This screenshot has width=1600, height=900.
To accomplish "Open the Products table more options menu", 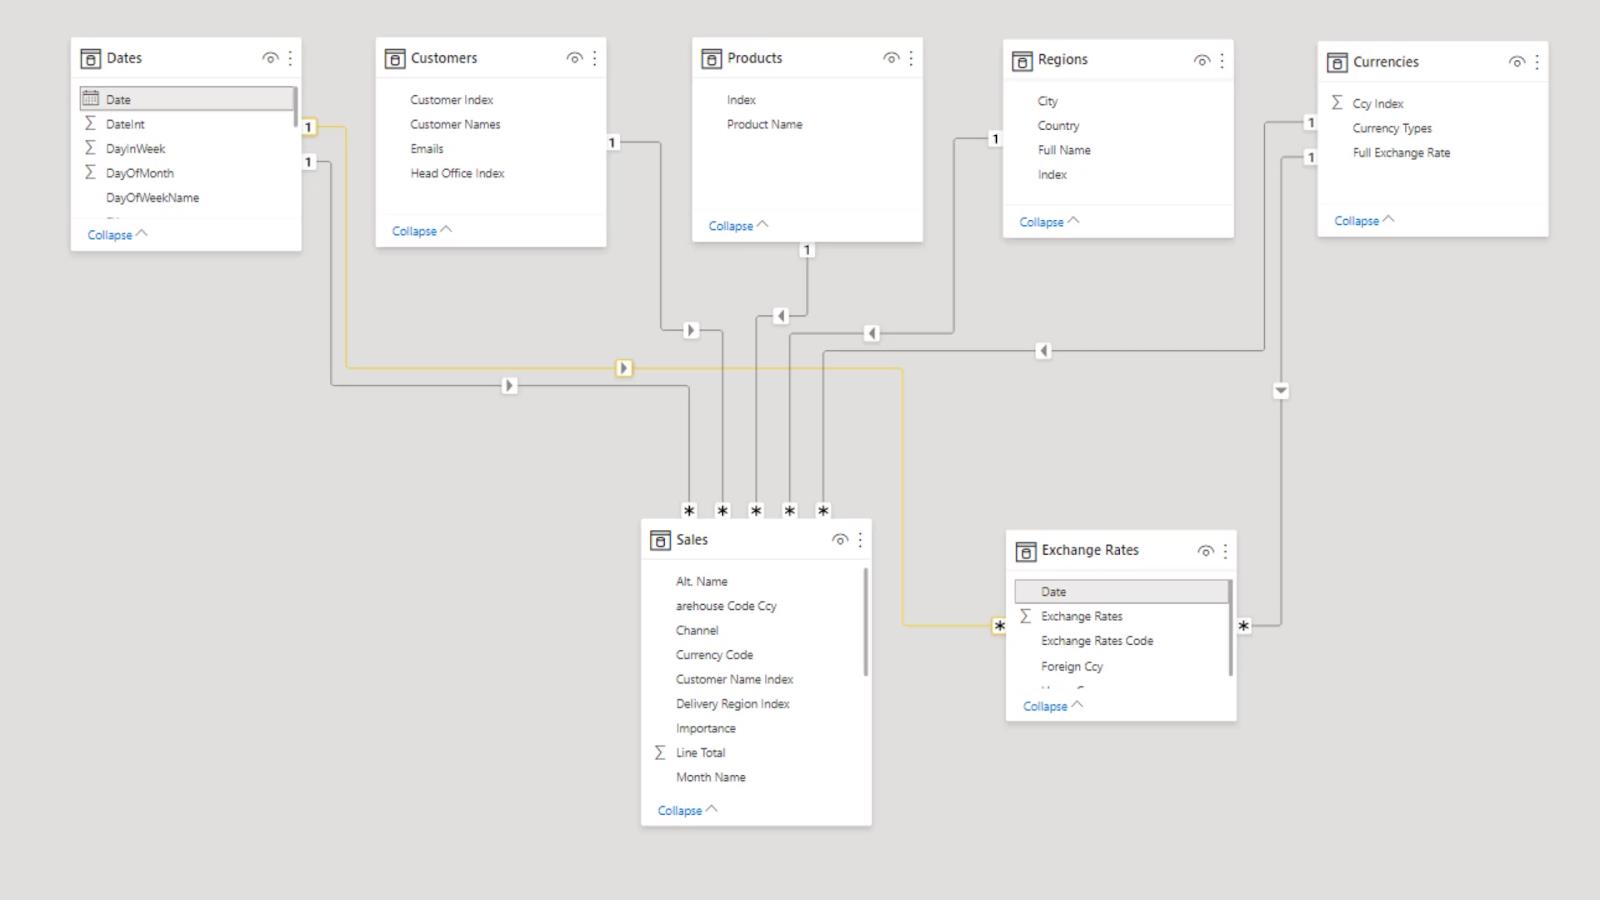I will (911, 58).
